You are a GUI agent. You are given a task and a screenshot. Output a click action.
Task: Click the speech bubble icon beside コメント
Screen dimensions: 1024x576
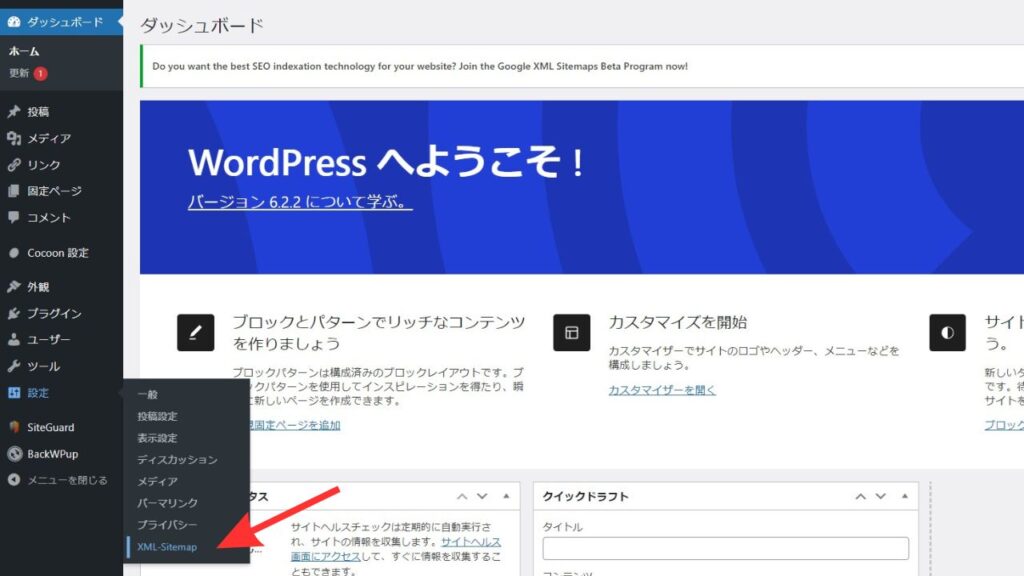[x=14, y=217]
